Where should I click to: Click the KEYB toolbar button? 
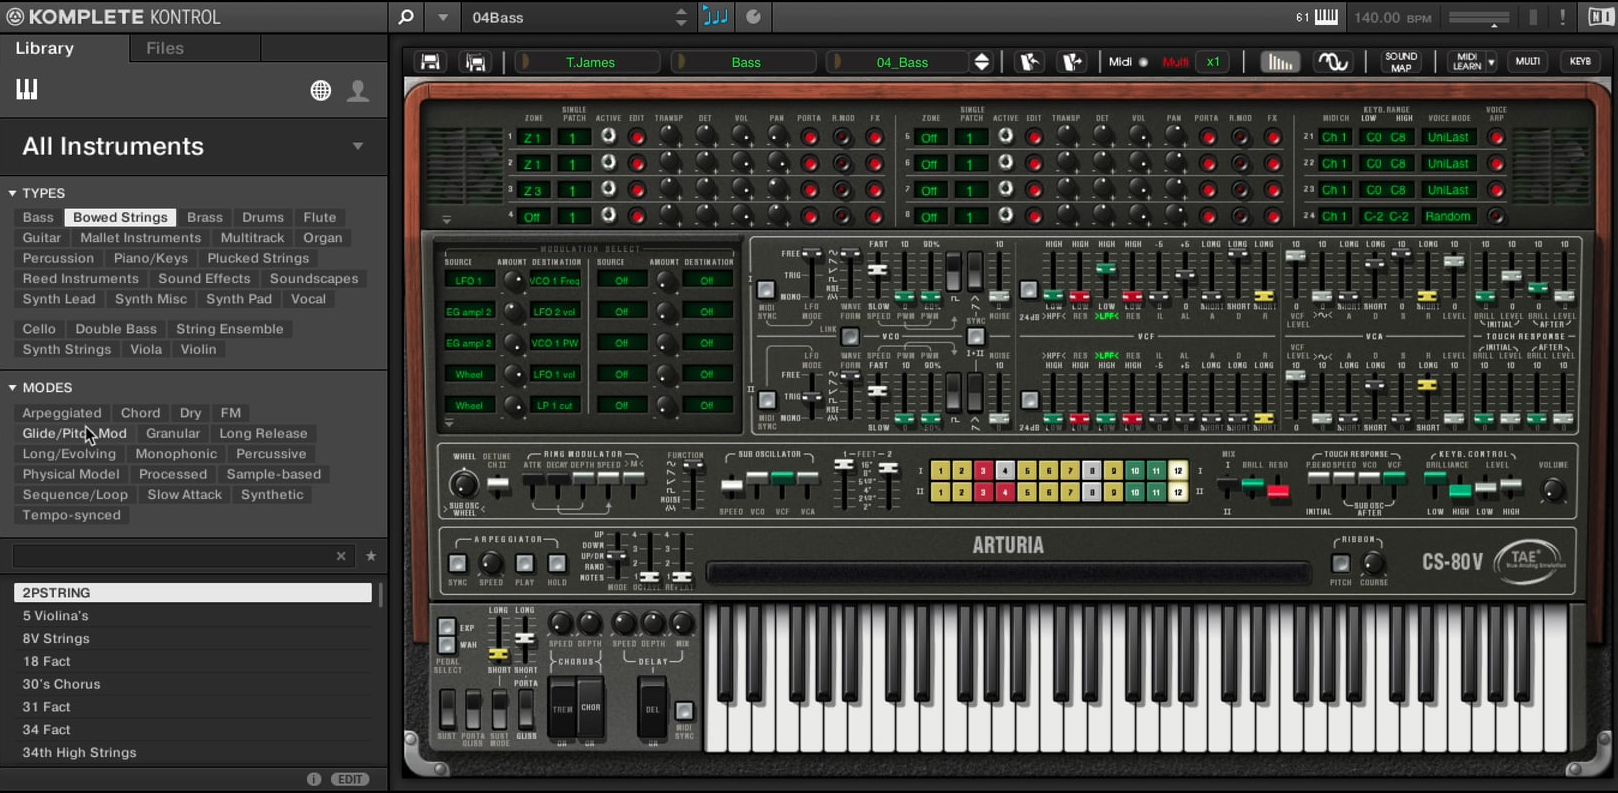click(1580, 62)
